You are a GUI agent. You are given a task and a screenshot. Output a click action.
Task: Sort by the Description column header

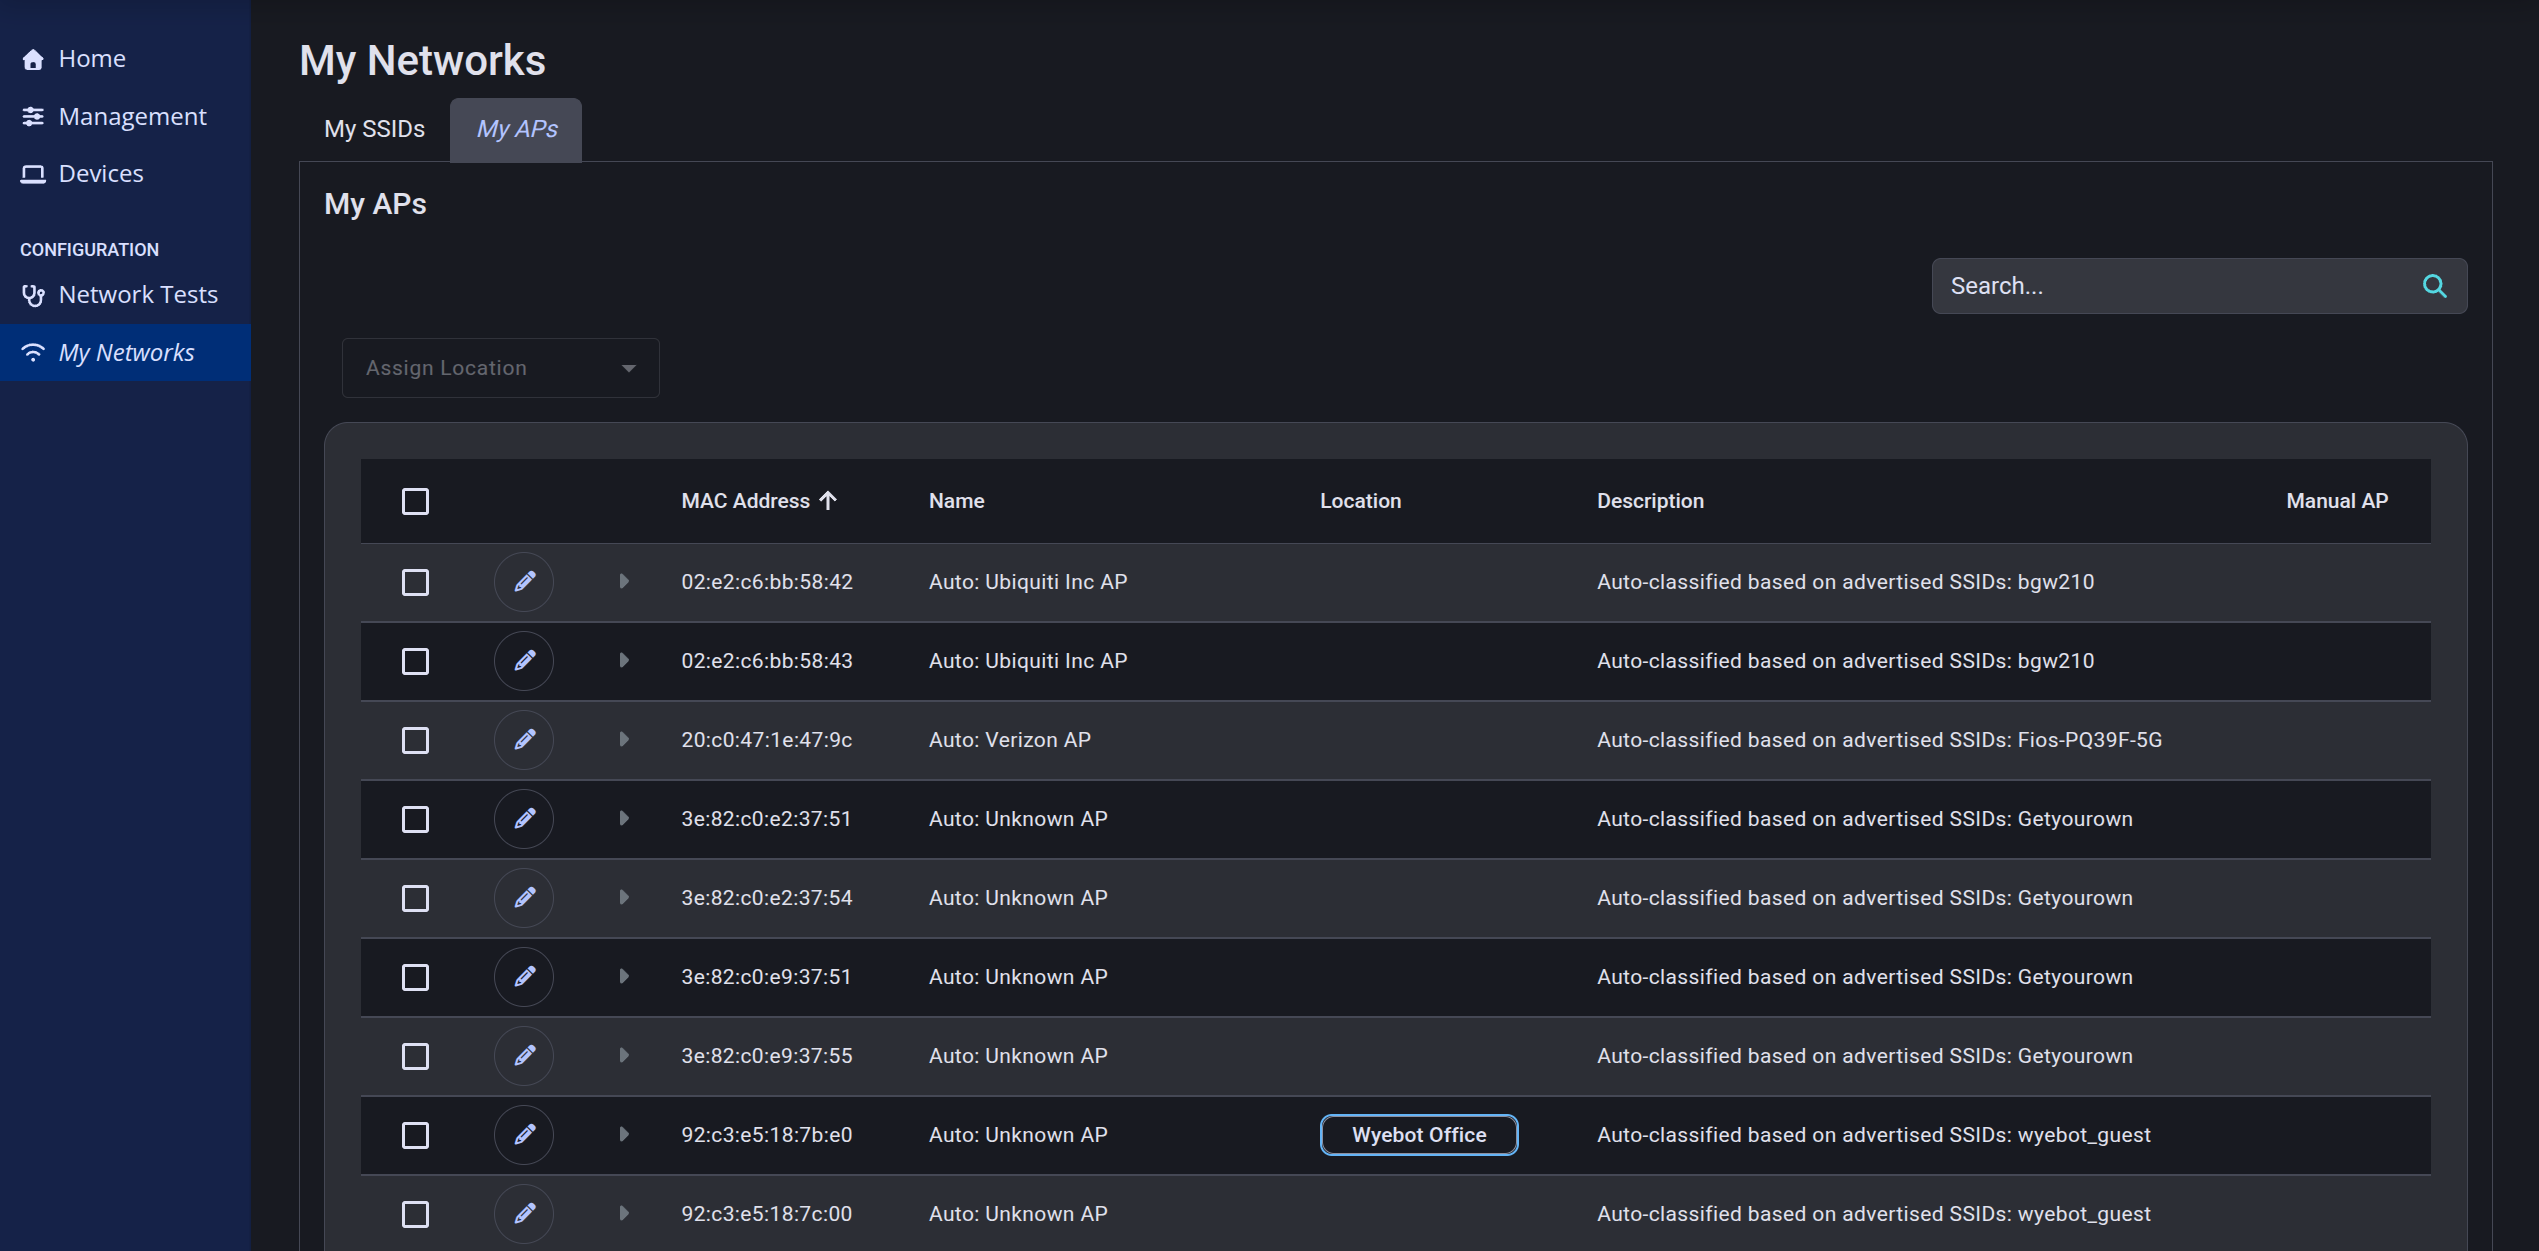click(x=1650, y=501)
